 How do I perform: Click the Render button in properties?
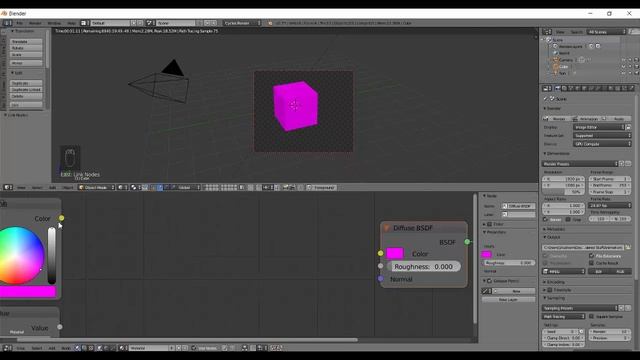(556, 118)
